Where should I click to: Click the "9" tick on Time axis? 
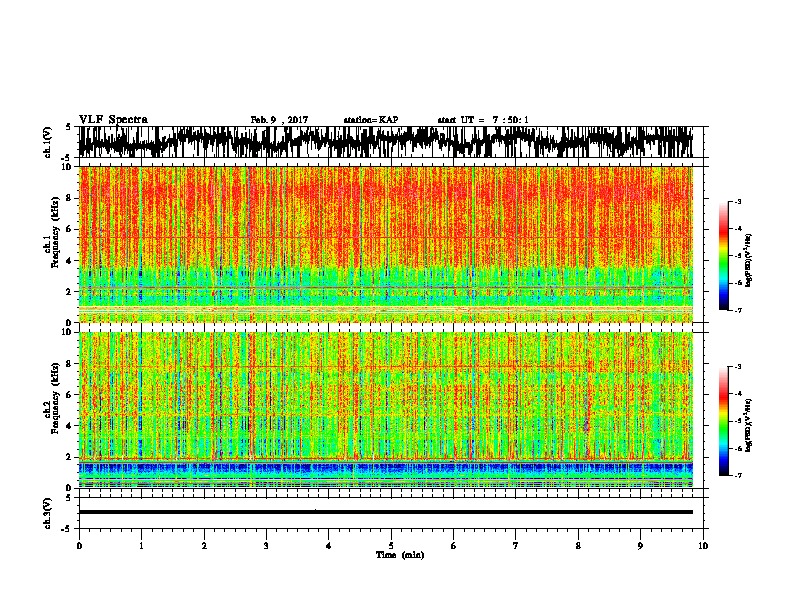click(640, 546)
